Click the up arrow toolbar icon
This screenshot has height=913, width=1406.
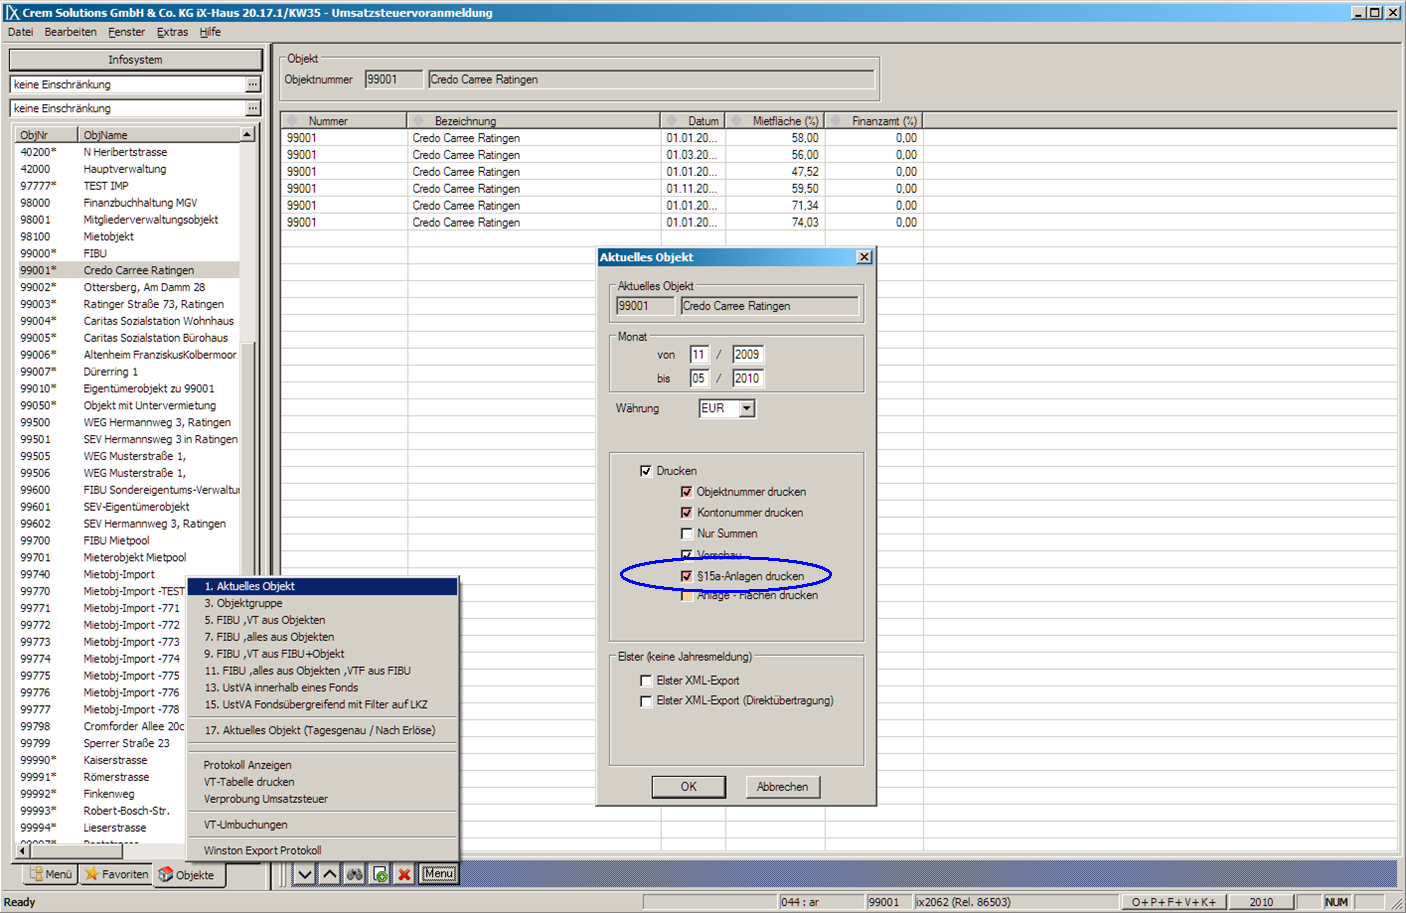point(330,874)
